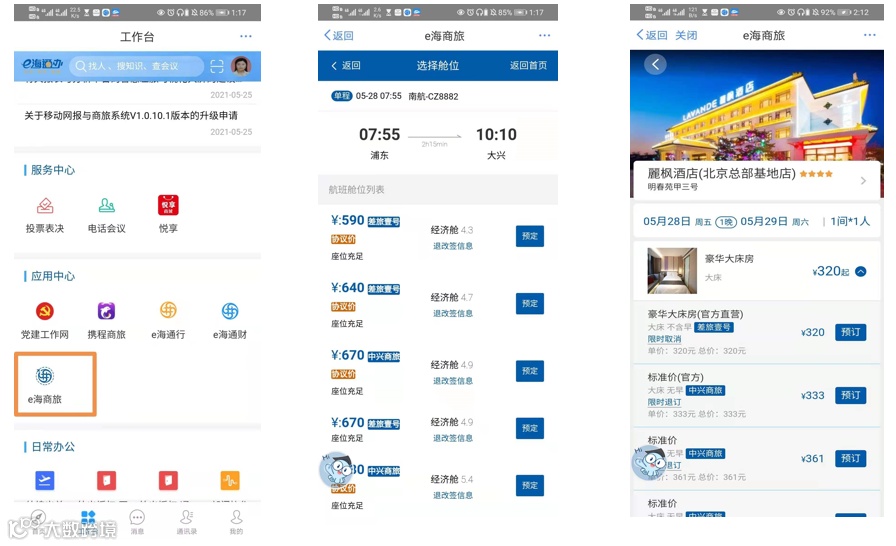Tap 返回 in the flight screen top bar
This screenshot has height=546, width=896.
339,35
